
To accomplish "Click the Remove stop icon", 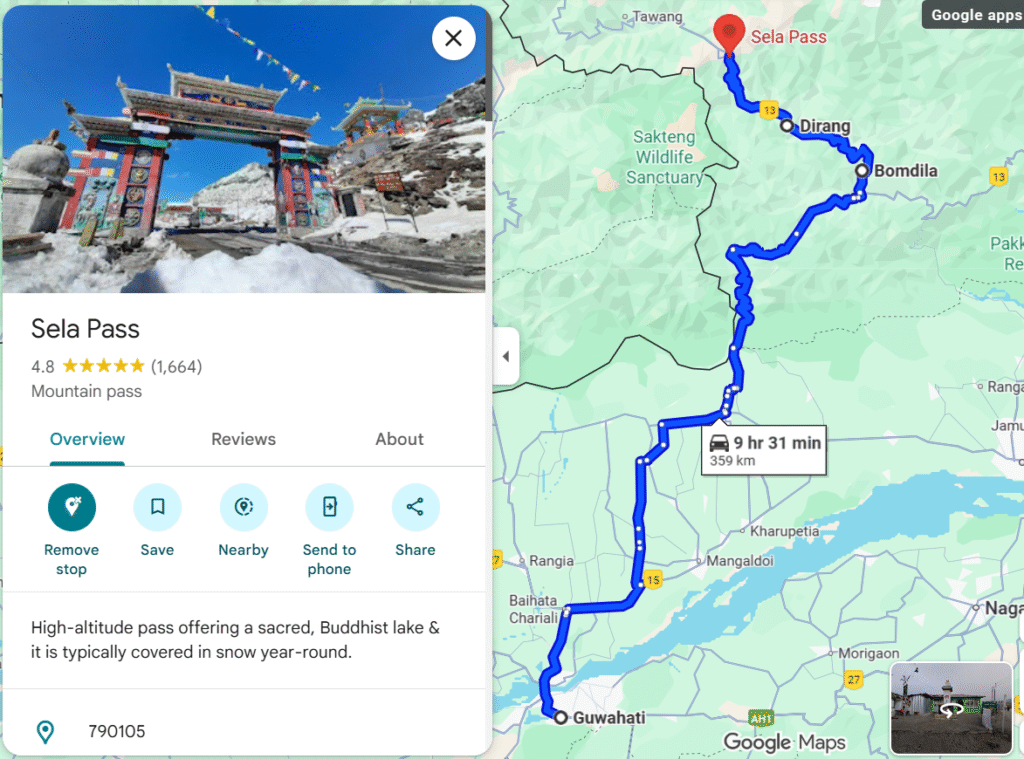I will click(x=72, y=507).
